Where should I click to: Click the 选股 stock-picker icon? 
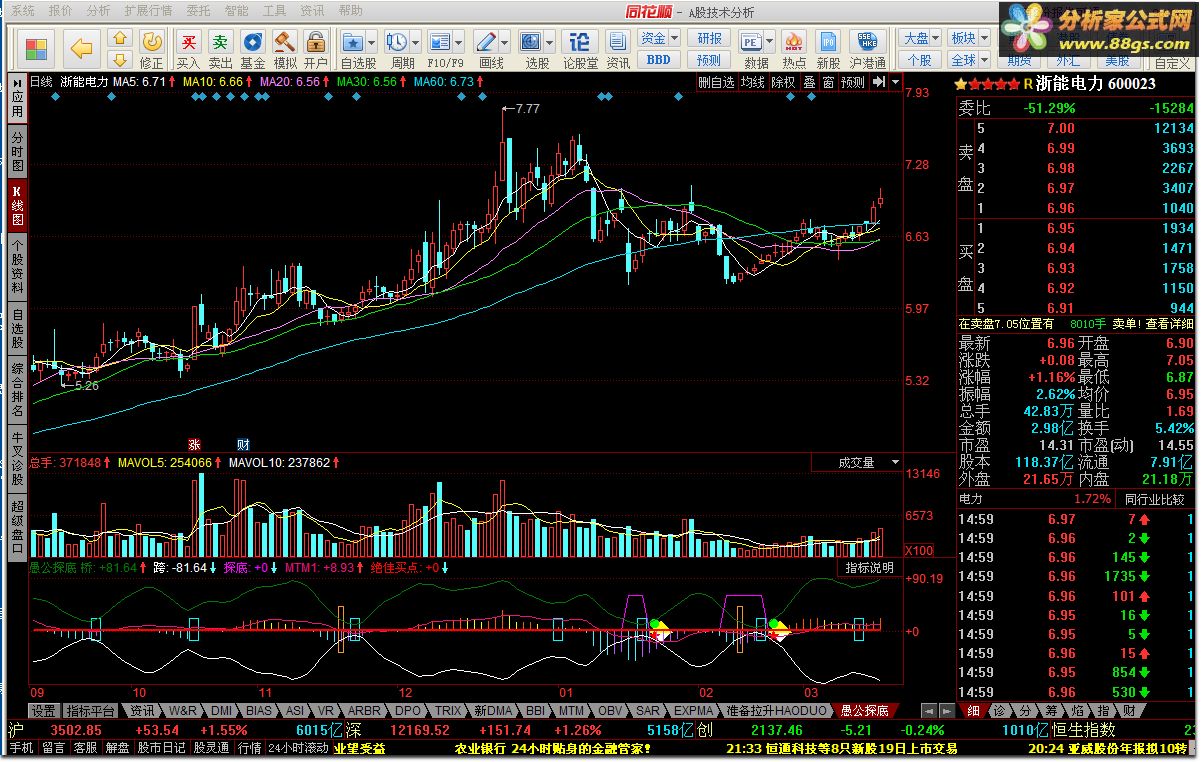[531, 43]
